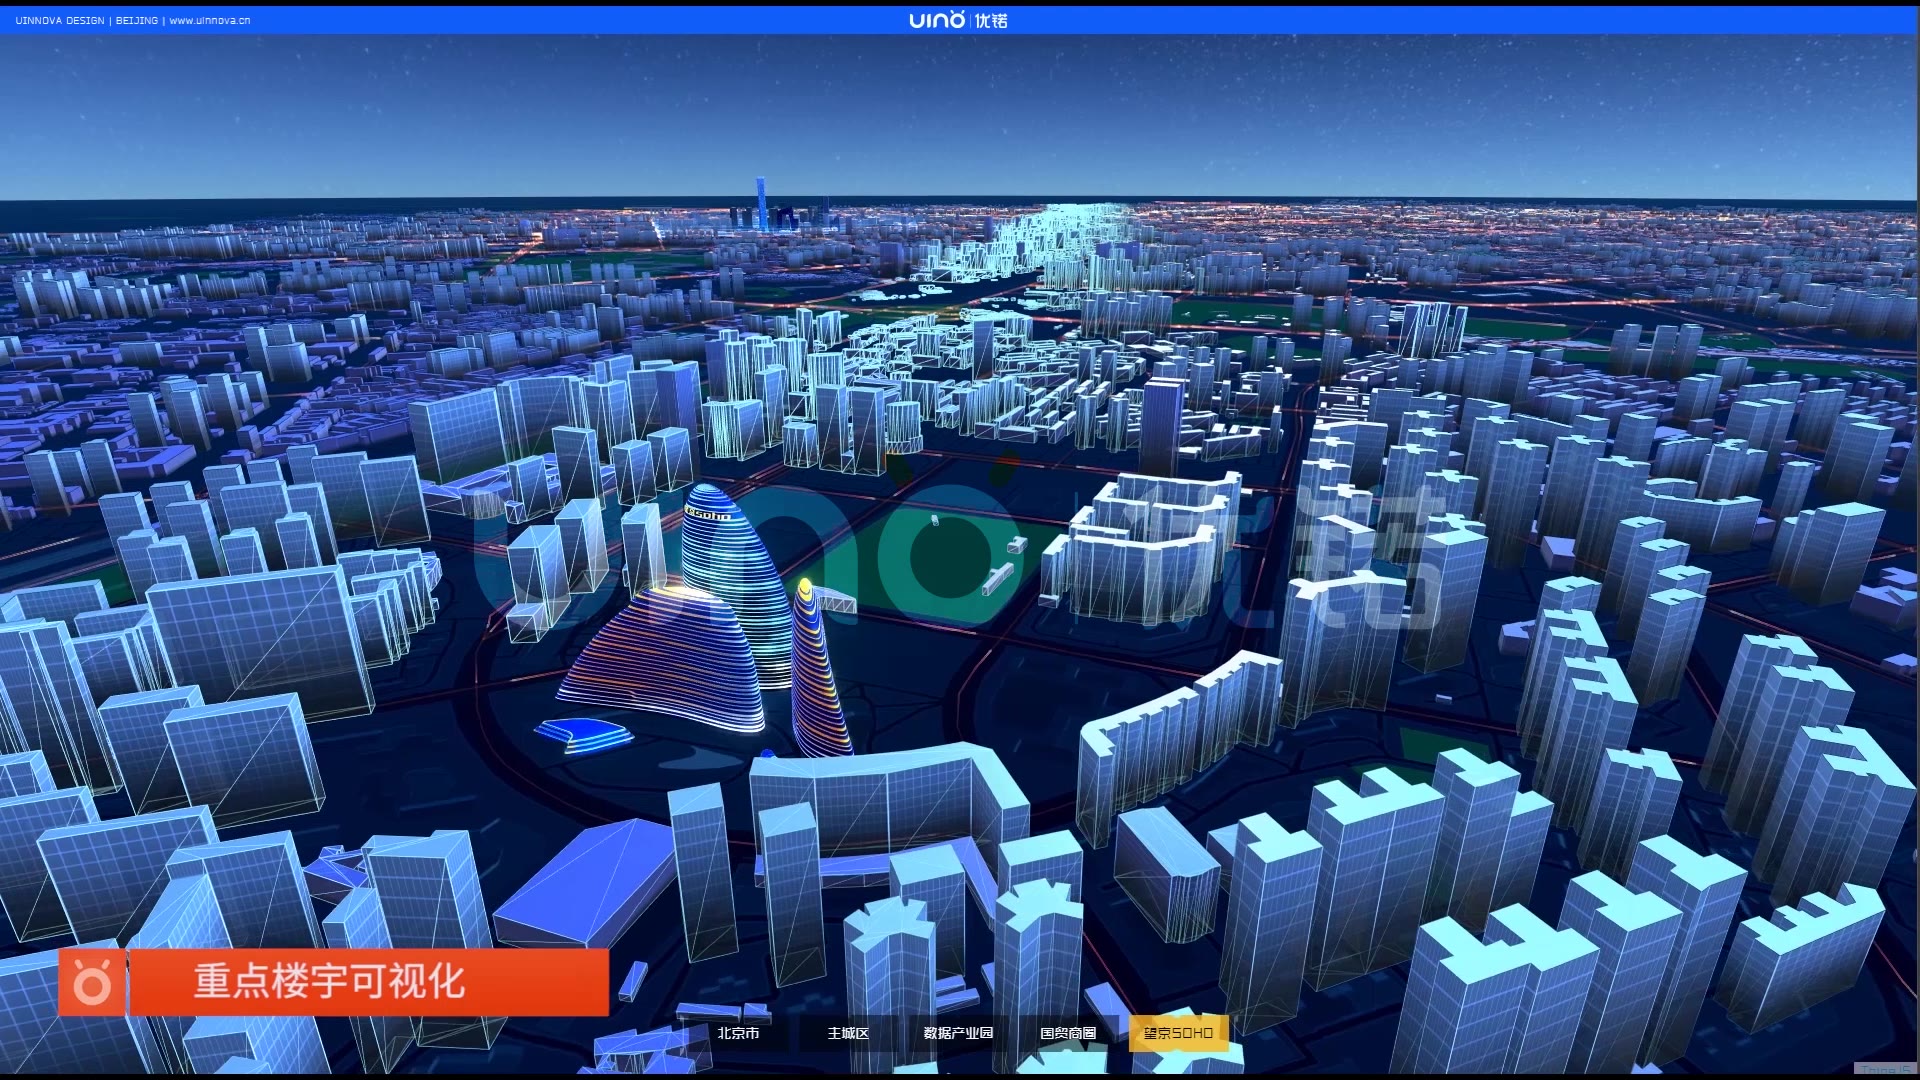Click the SOHO sign on tallest tower
Screen dimensions: 1920x1080
point(708,515)
